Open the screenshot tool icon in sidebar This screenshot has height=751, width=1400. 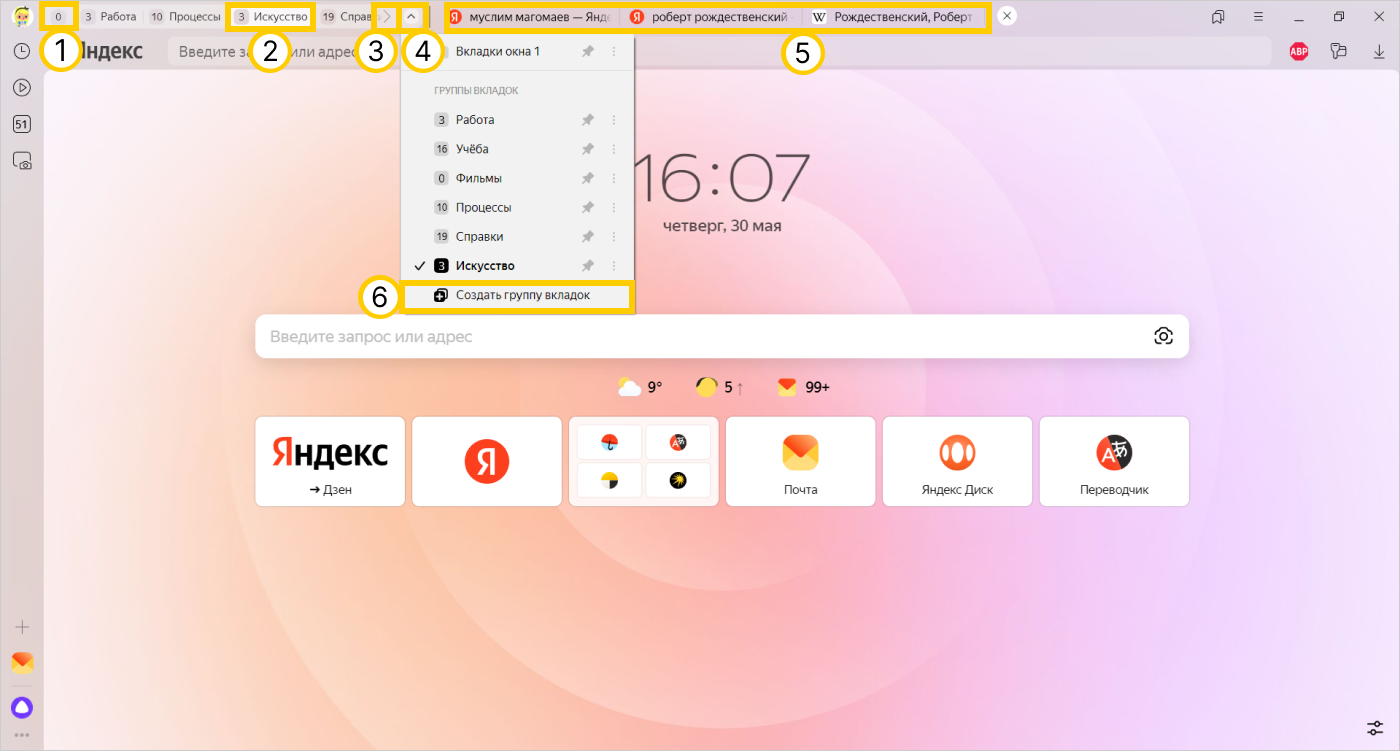tap(22, 160)
